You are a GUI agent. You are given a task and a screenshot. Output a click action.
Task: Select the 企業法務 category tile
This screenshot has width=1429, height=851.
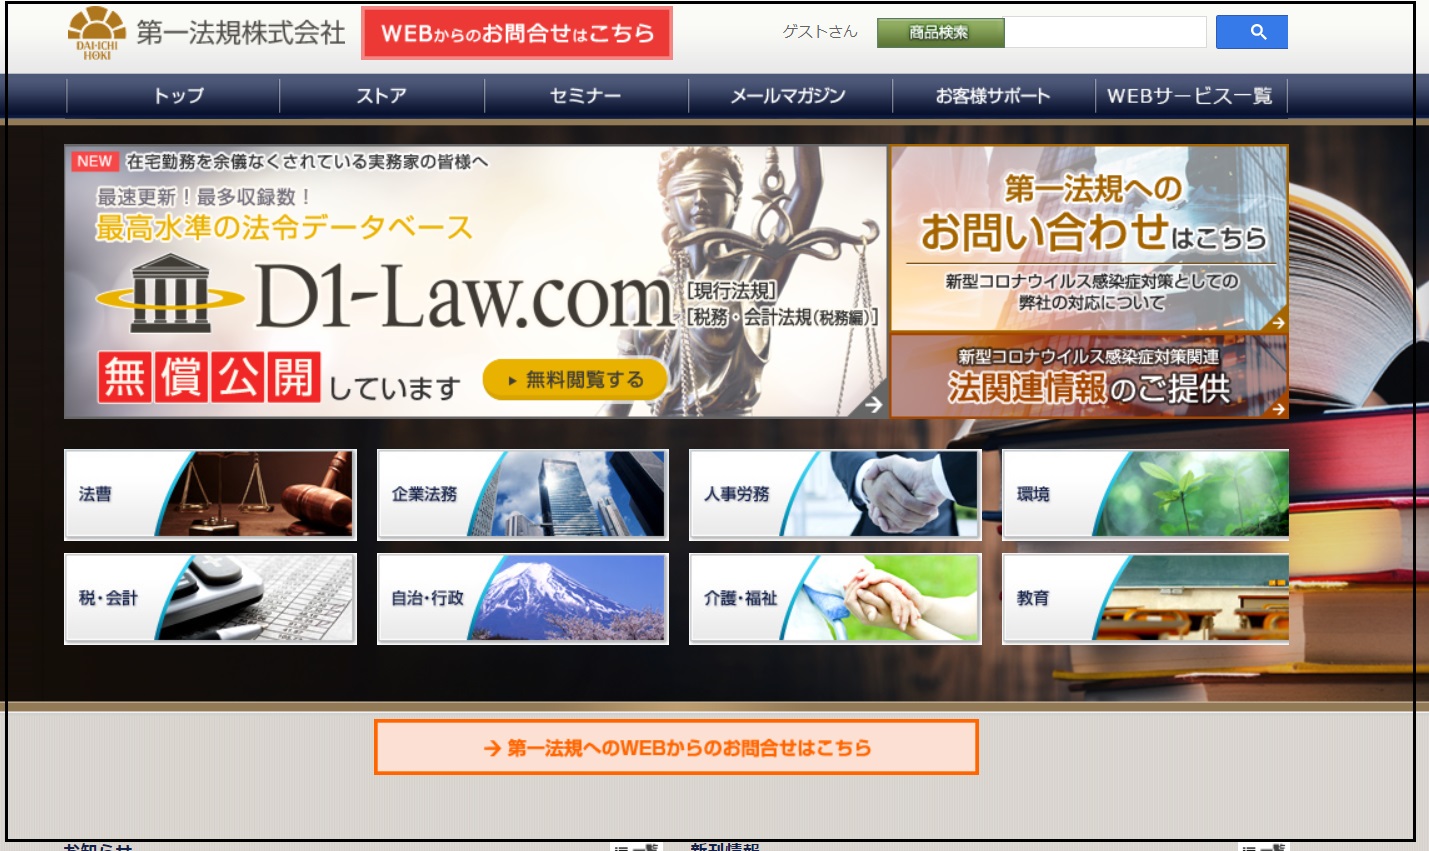point(523,494)
